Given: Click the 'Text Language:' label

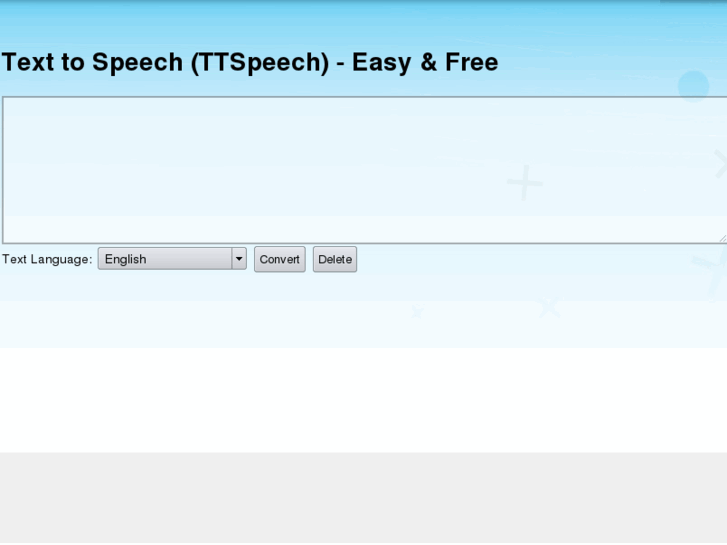Looking at the screenshot, I should tap(47, 259).
